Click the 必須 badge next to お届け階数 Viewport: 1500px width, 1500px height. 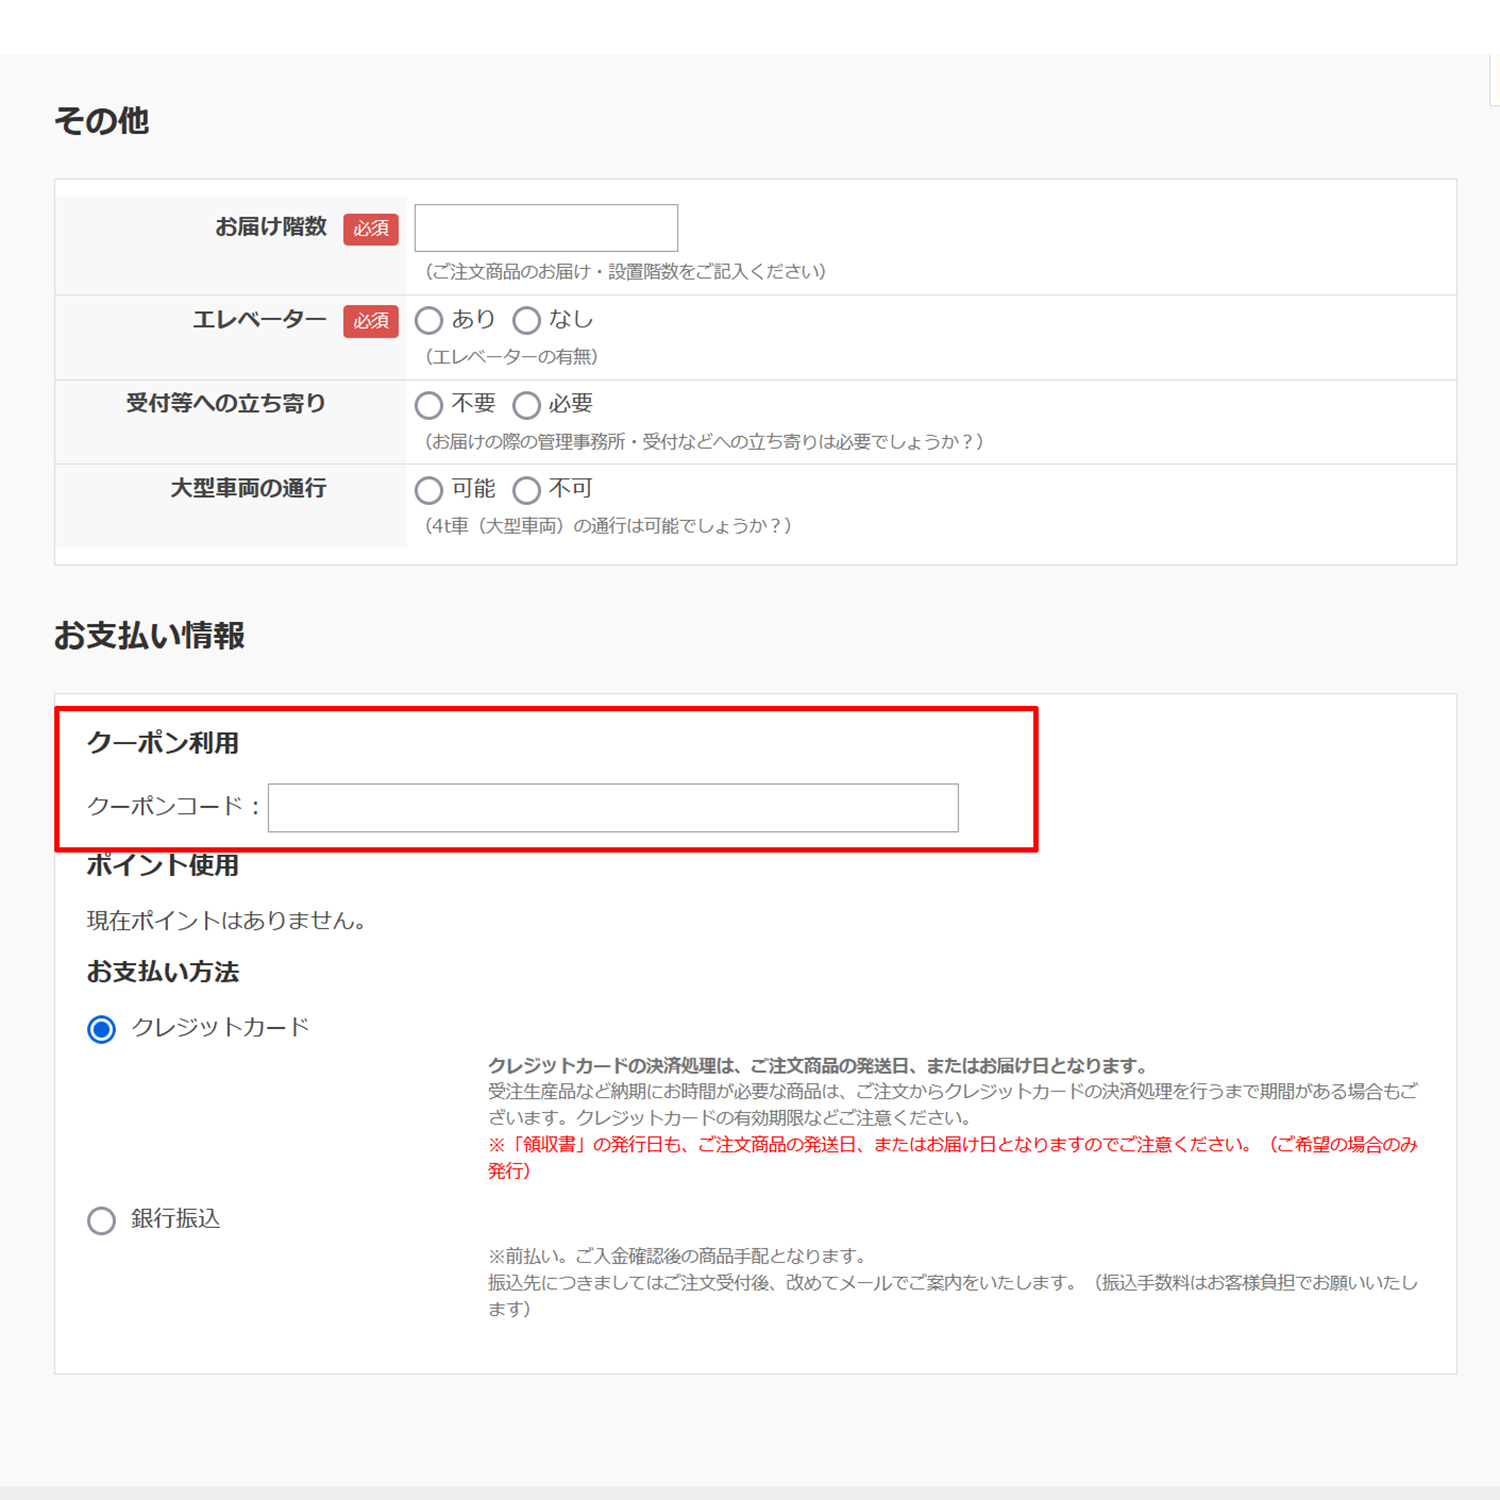point(371,229)
